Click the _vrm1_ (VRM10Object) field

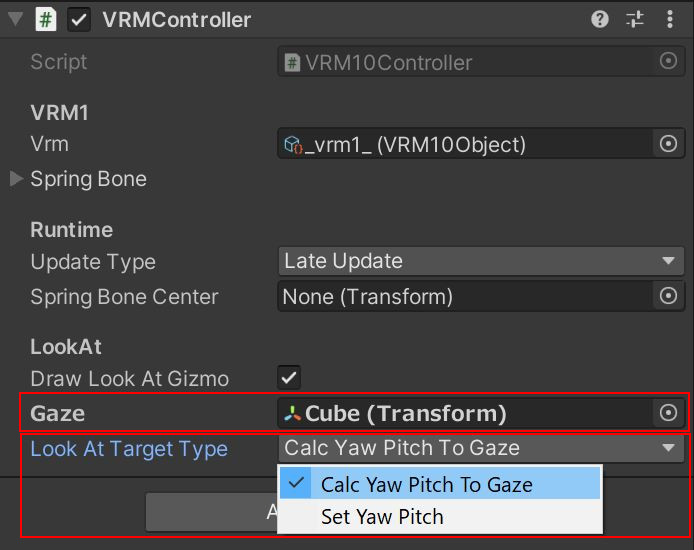point(465,144)
